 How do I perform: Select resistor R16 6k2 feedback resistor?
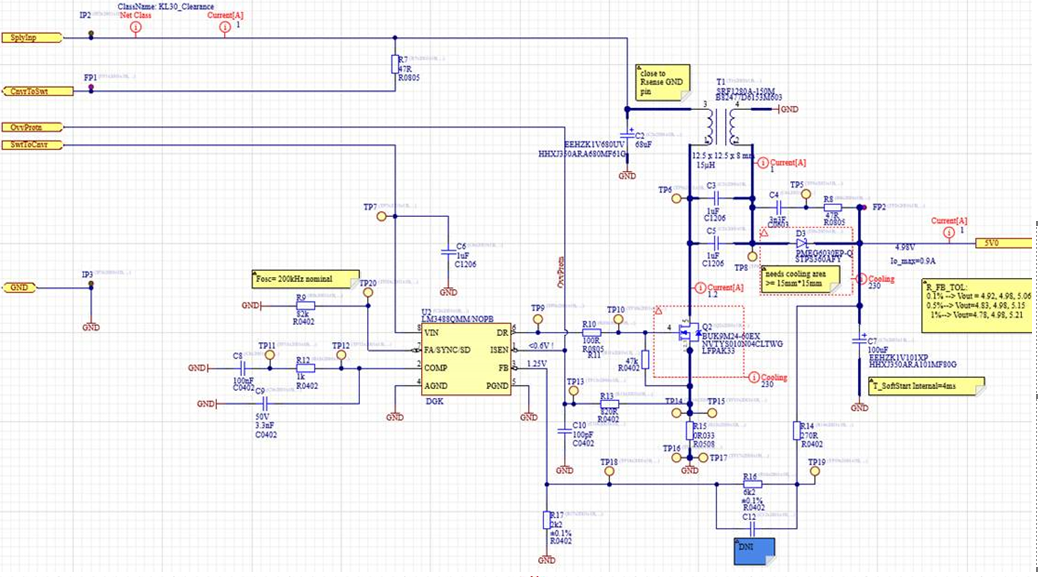pos(753,484)
